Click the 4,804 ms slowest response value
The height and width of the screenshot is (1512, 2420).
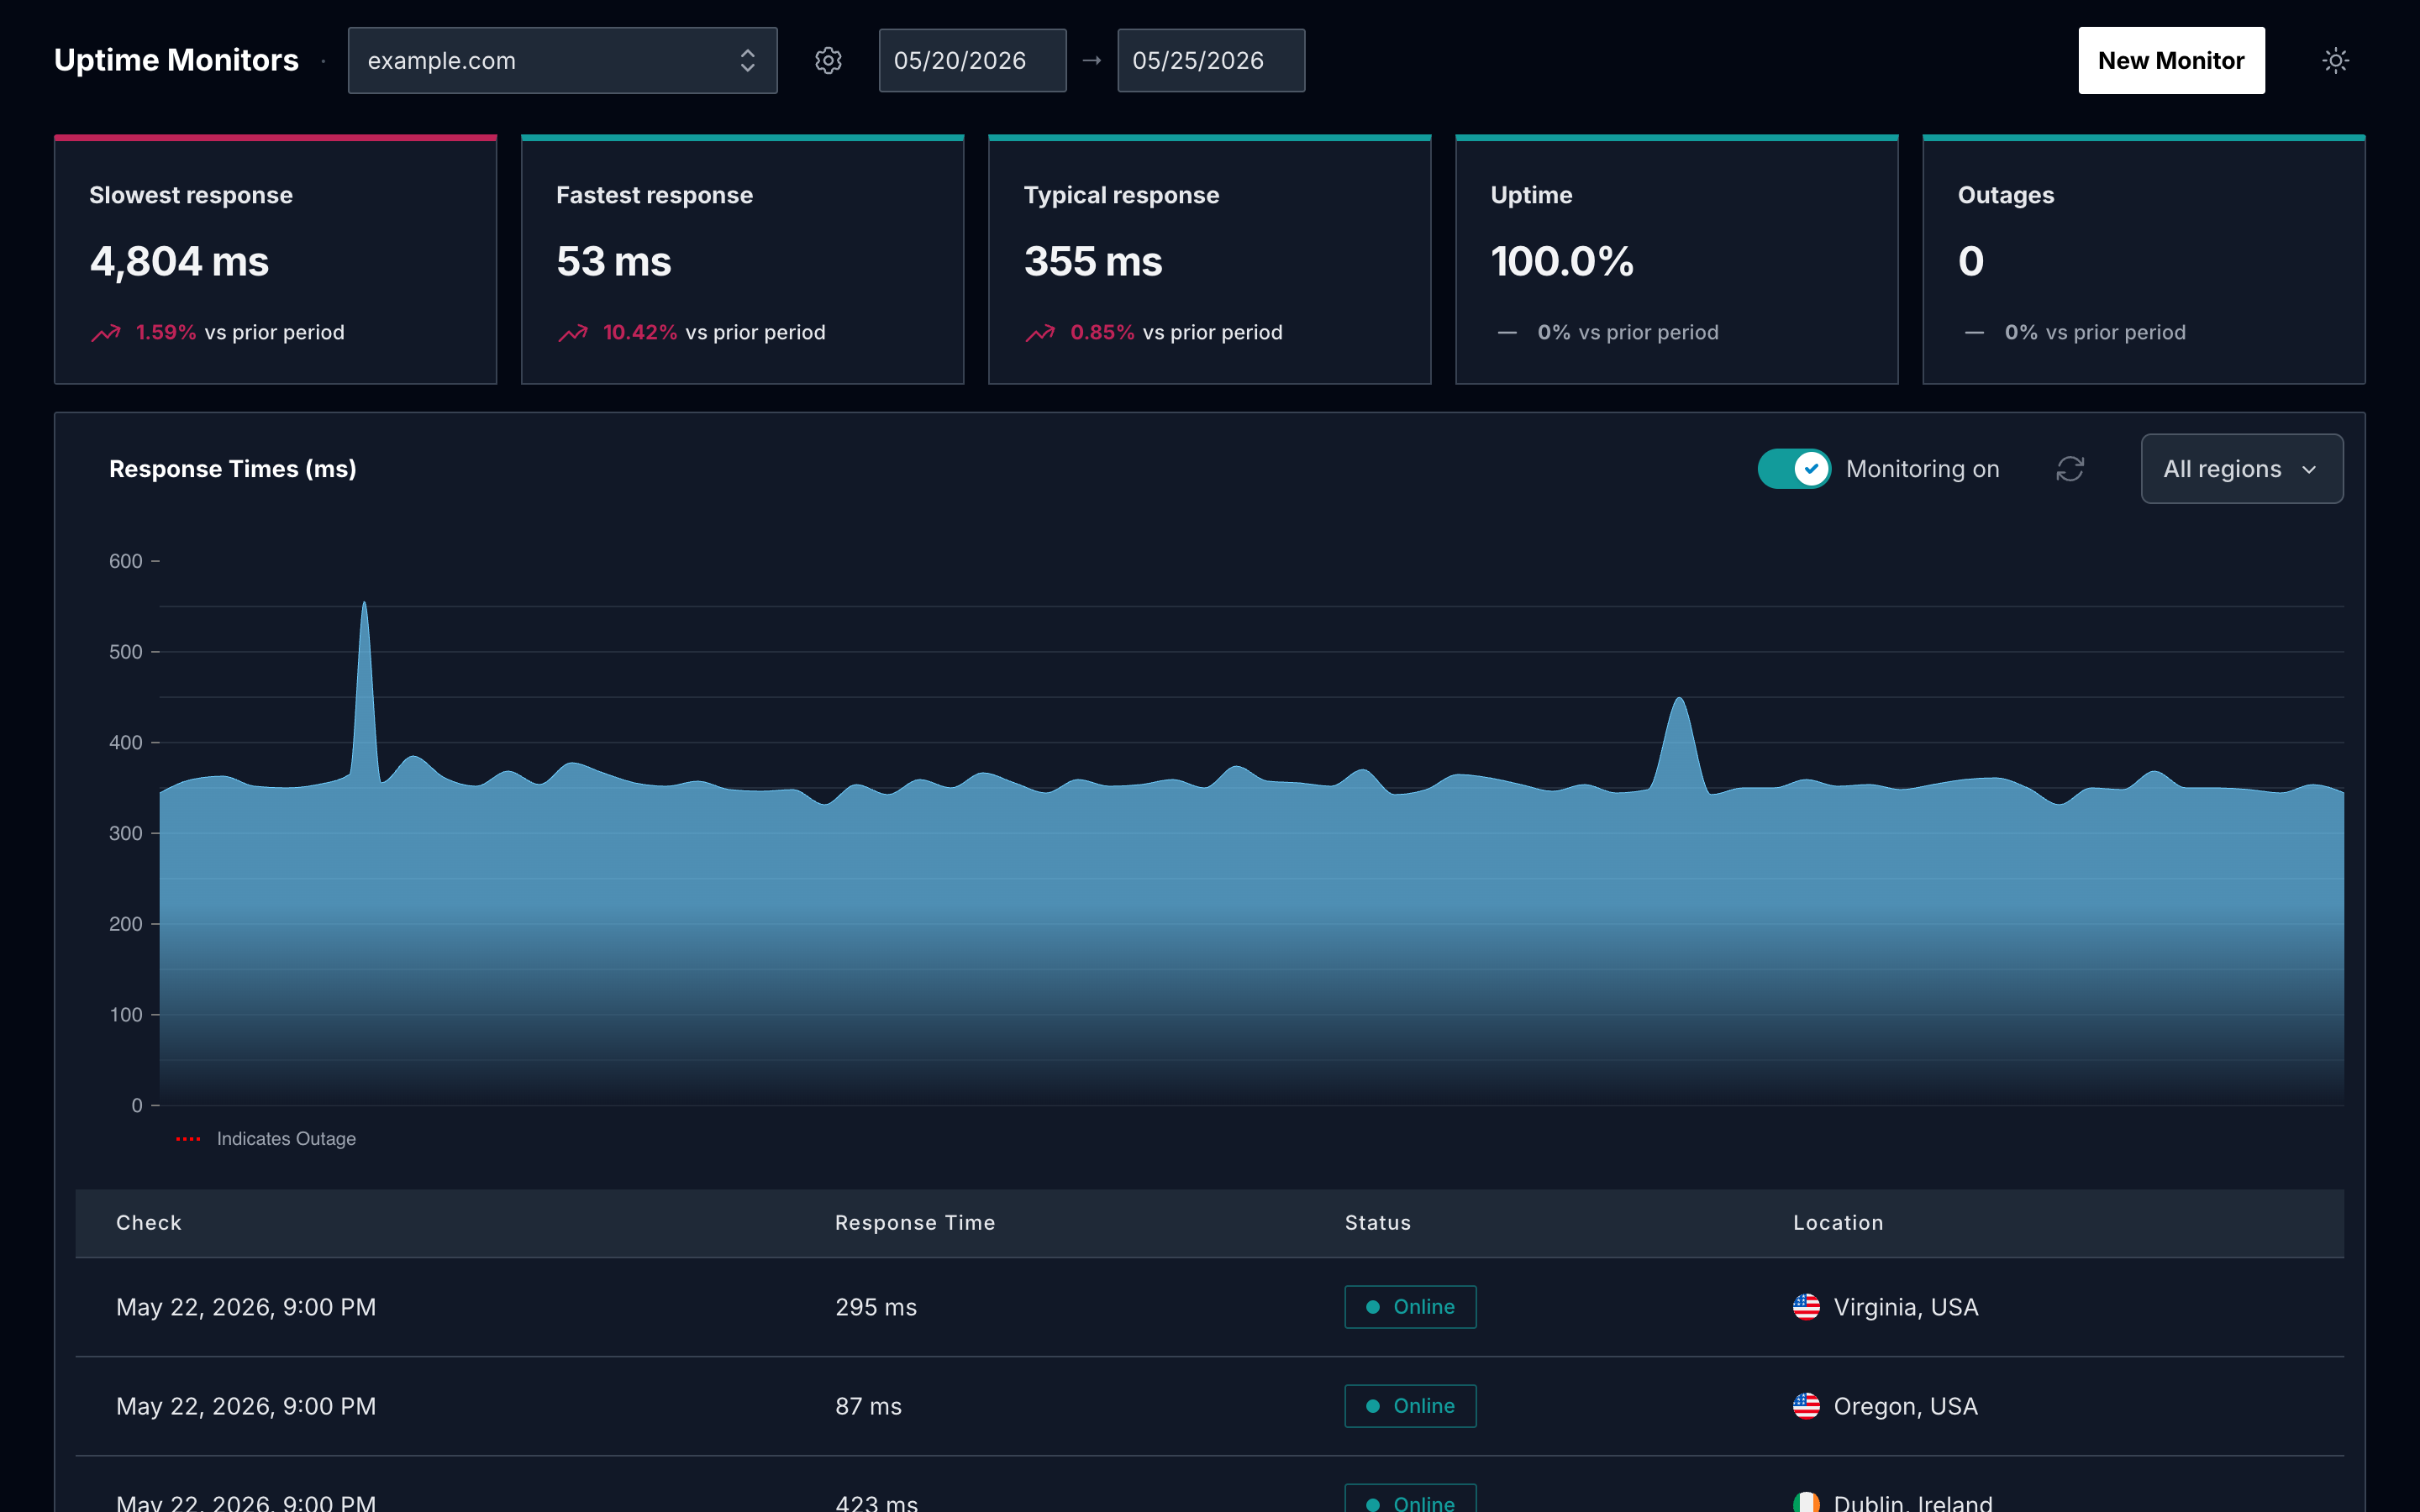179,262
